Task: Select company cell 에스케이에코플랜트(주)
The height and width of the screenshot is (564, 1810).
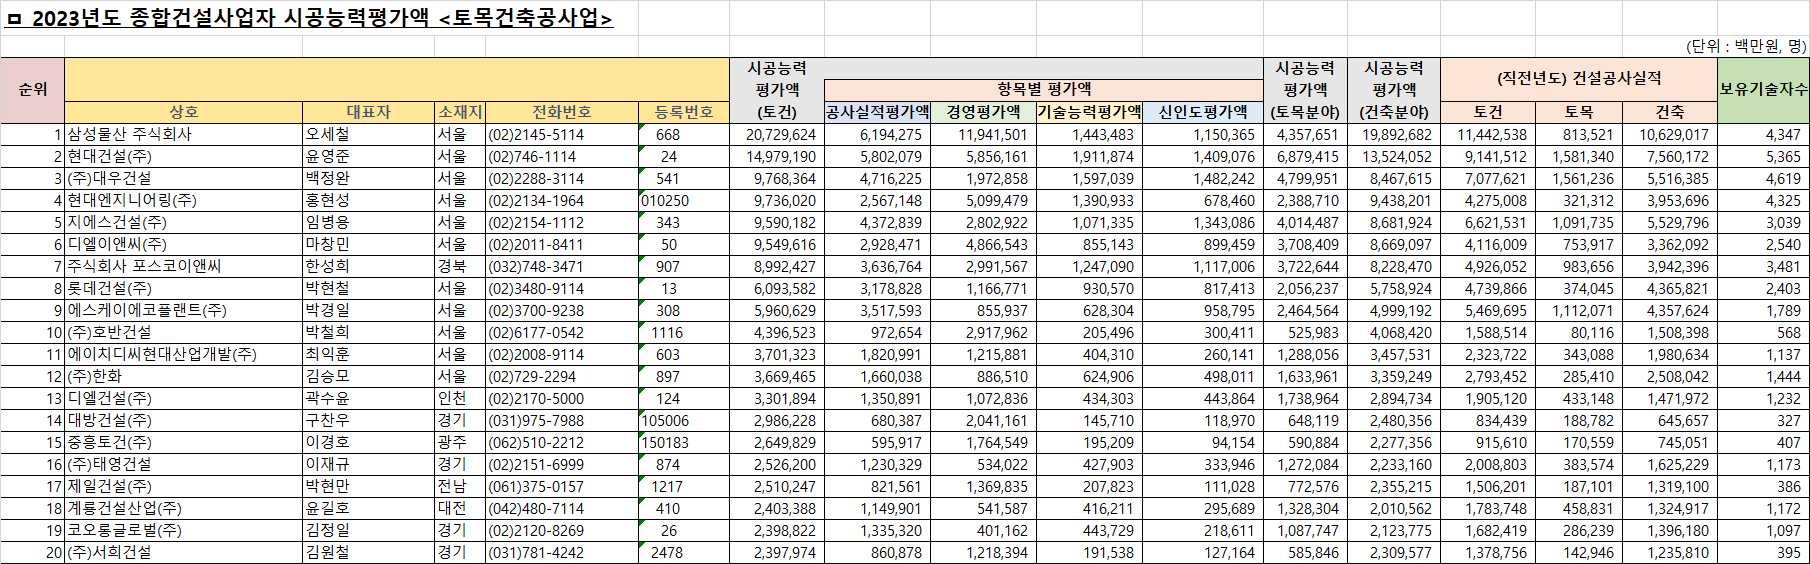Action: tap(184, 310)
